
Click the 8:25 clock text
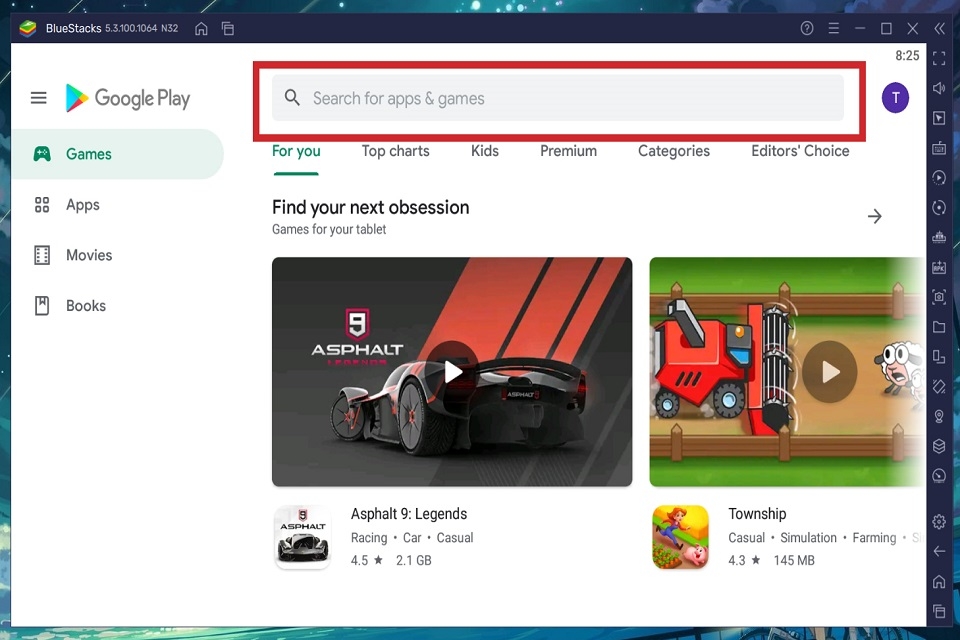pos(907,56)
